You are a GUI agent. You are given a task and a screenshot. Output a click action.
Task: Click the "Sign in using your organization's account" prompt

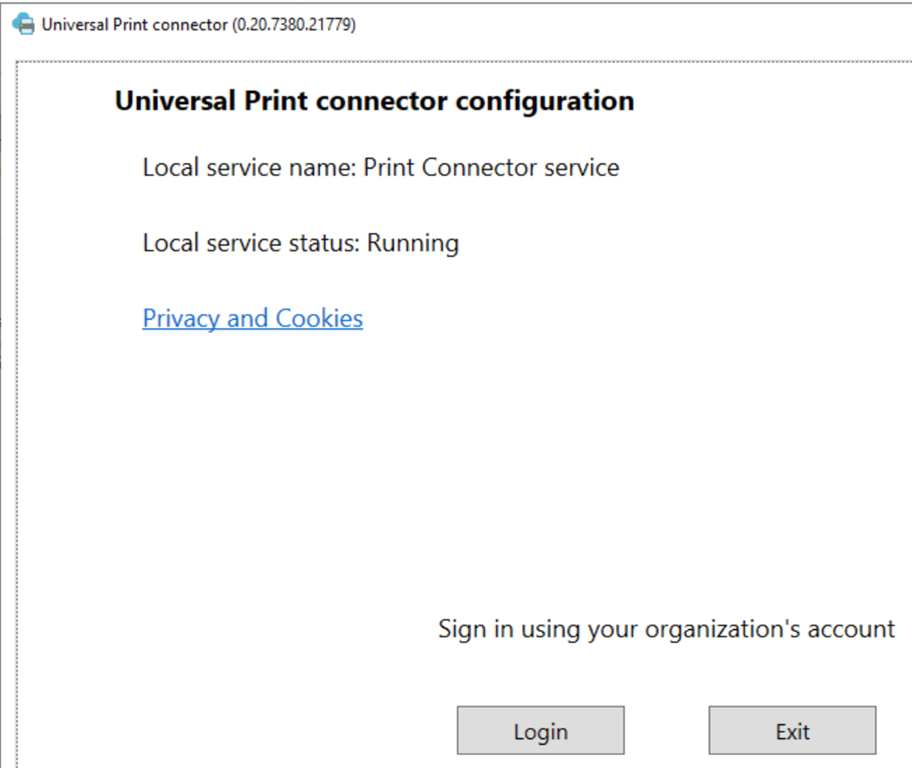(666, 629)
